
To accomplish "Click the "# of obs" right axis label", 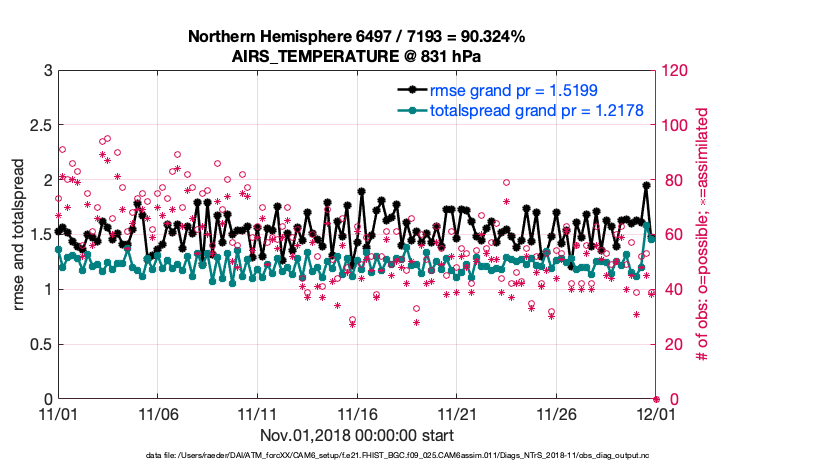I will pyautogui.click(x=703, y=235).
